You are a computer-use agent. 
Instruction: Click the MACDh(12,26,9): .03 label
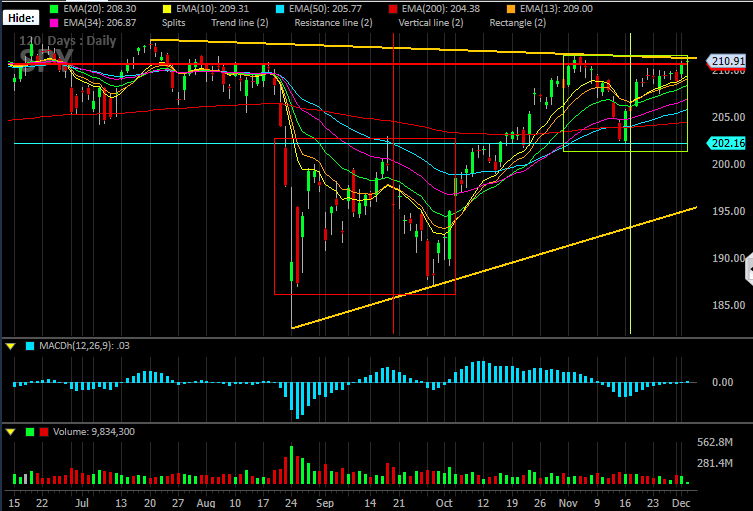[85, 346]
